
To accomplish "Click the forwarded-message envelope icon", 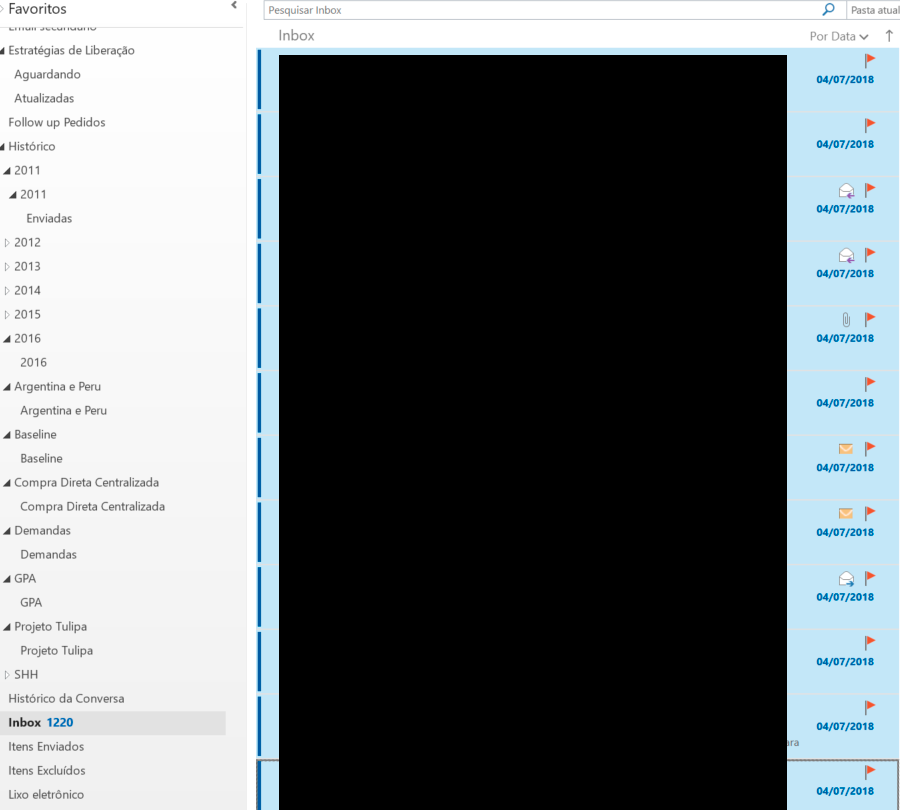I will click(846, 579).
